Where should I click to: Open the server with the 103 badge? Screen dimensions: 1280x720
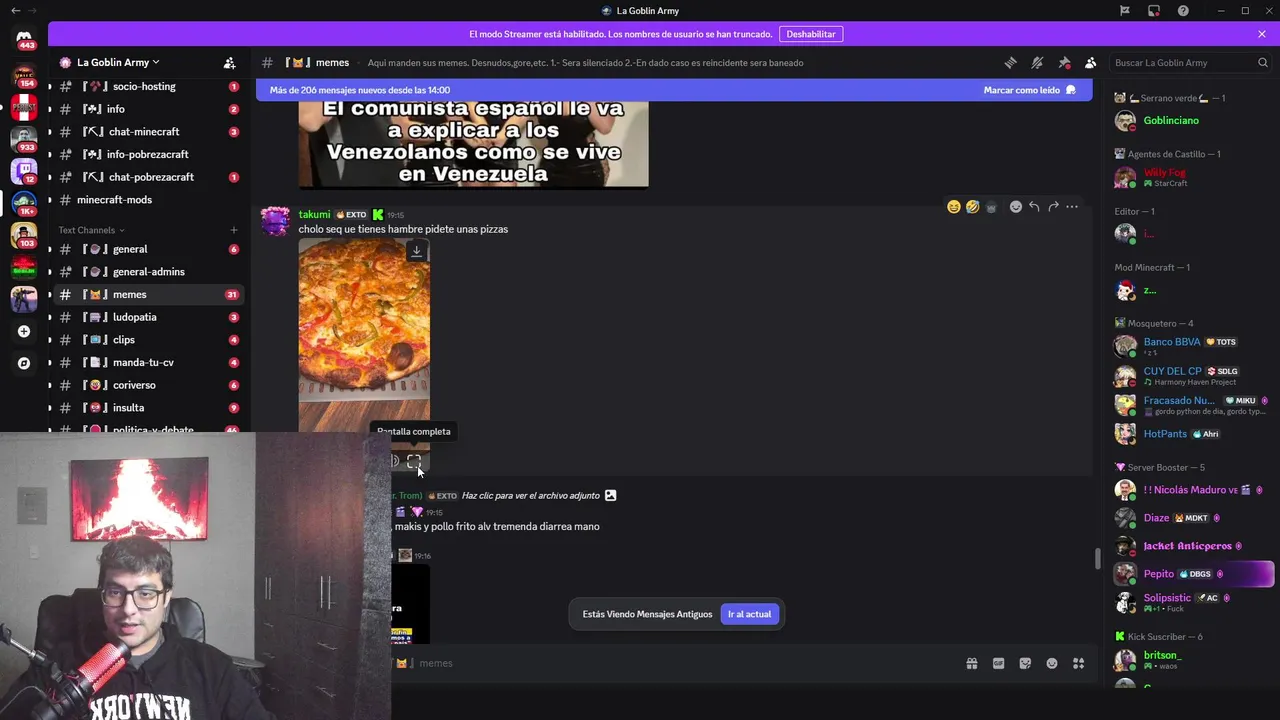click(24, 236)
